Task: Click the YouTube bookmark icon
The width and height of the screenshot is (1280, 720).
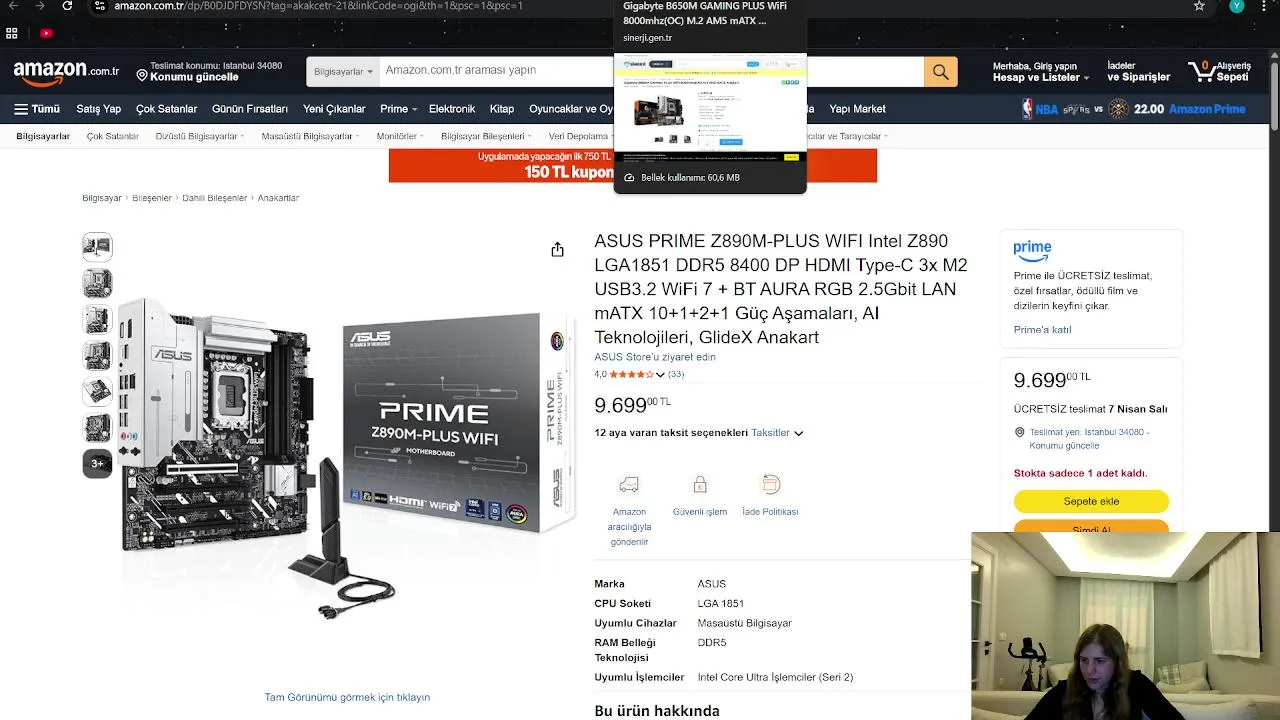Action: point(46,33)
